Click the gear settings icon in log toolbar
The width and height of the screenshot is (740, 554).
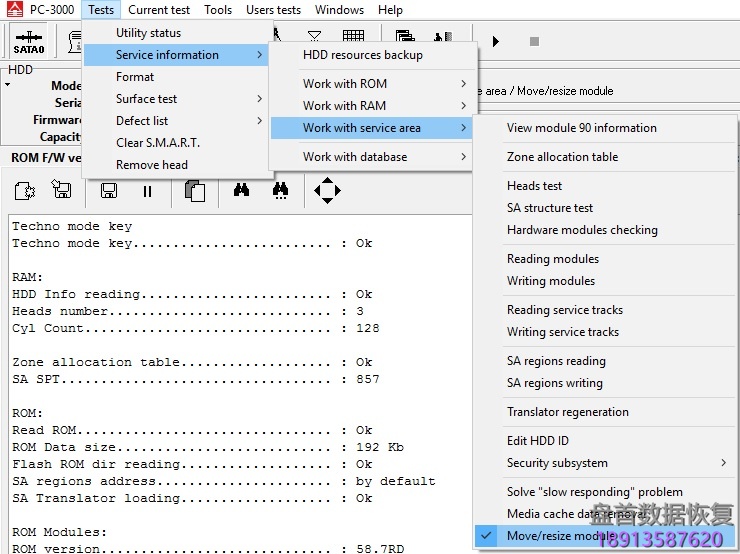[x=25, y=190]
